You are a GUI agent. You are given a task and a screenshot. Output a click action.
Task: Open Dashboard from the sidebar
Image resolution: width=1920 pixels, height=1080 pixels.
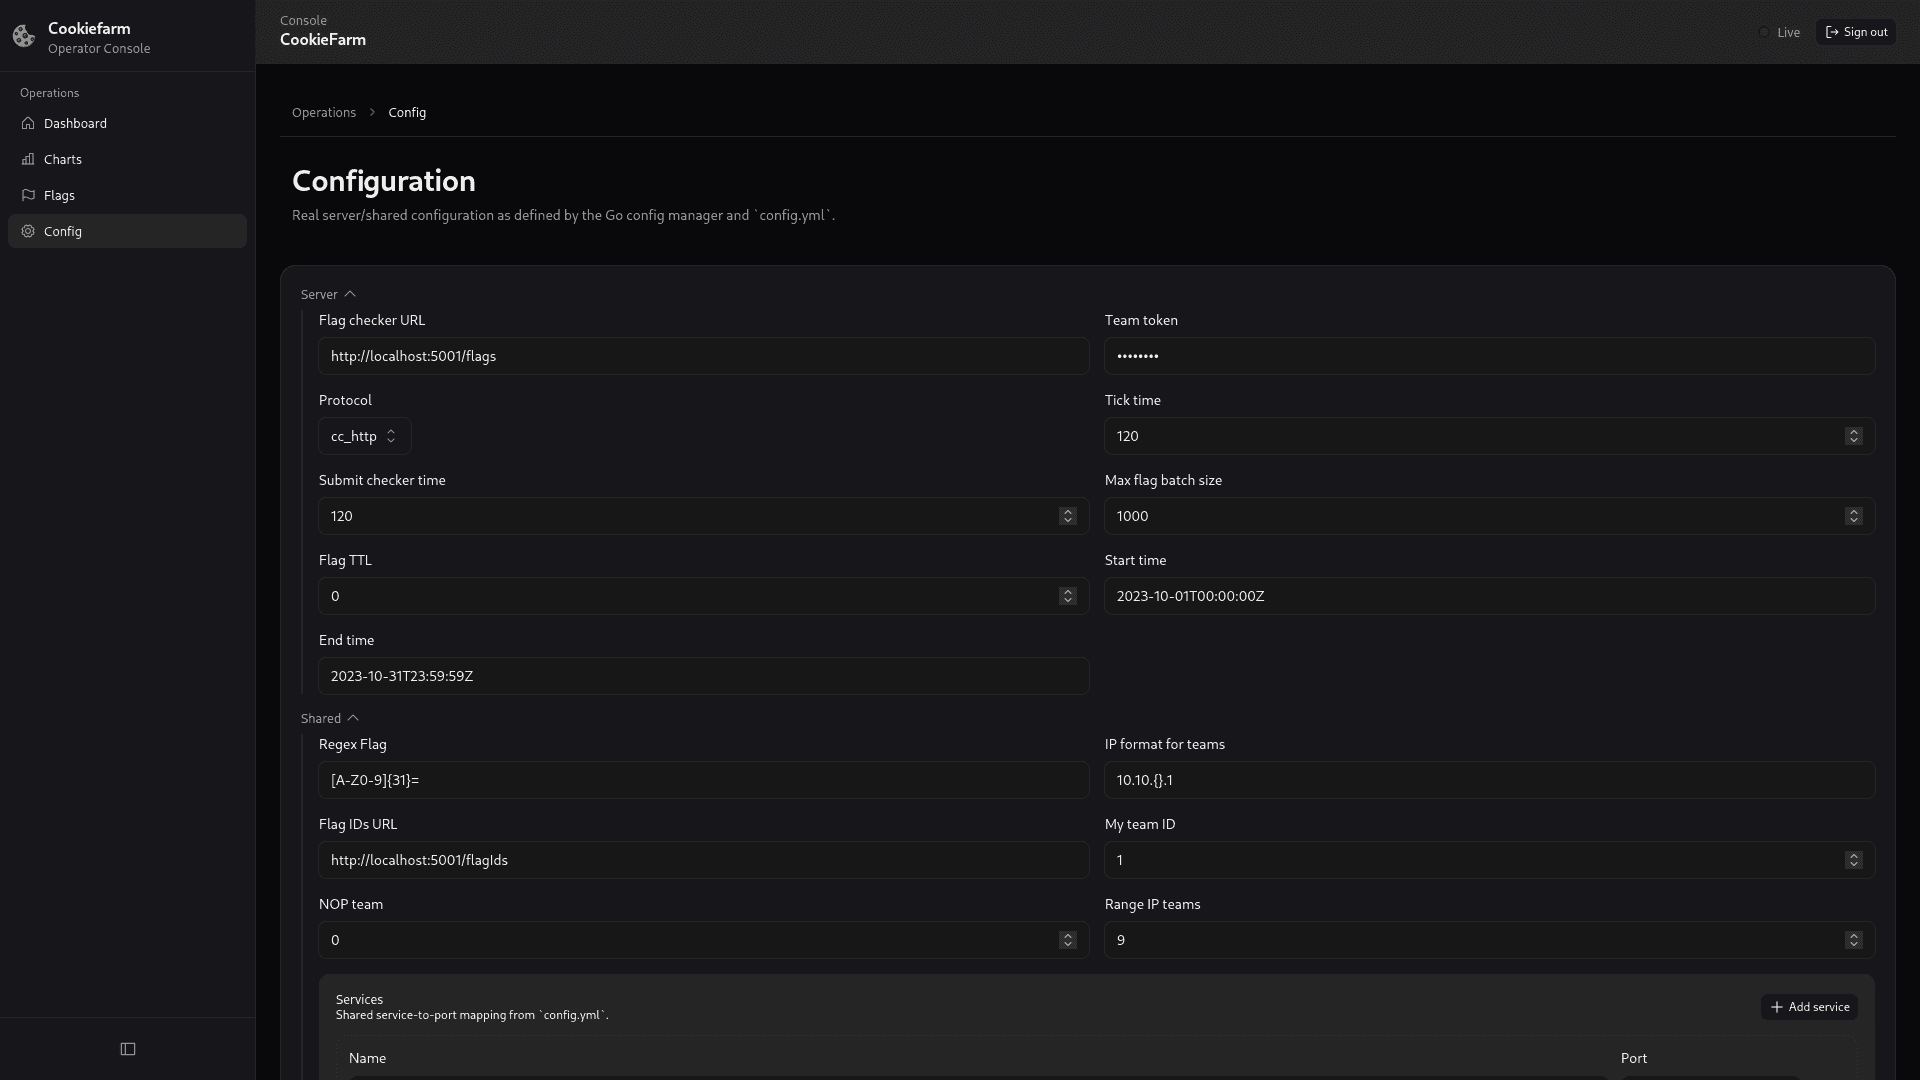(75, 123)
